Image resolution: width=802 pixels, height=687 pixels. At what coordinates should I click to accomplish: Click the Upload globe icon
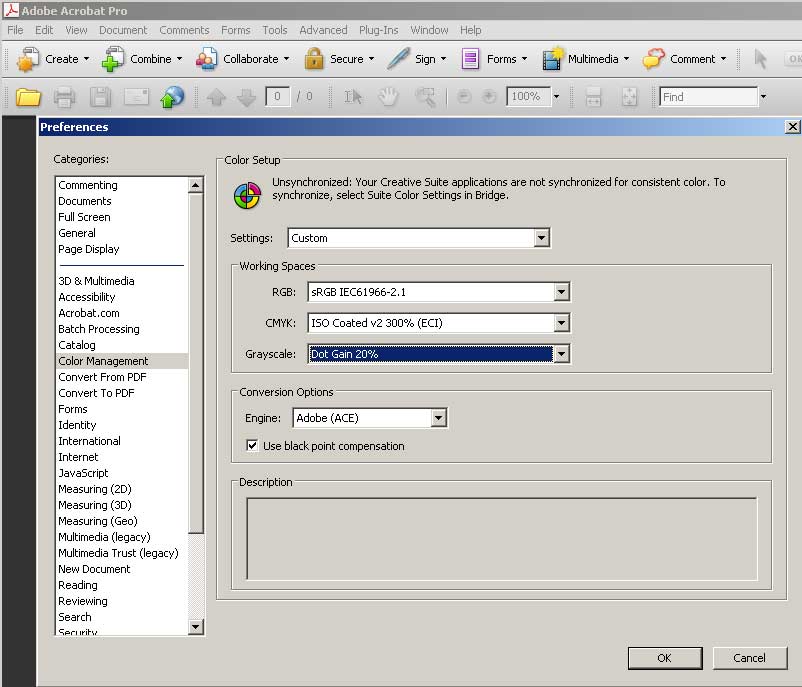[x=172, y=97]
